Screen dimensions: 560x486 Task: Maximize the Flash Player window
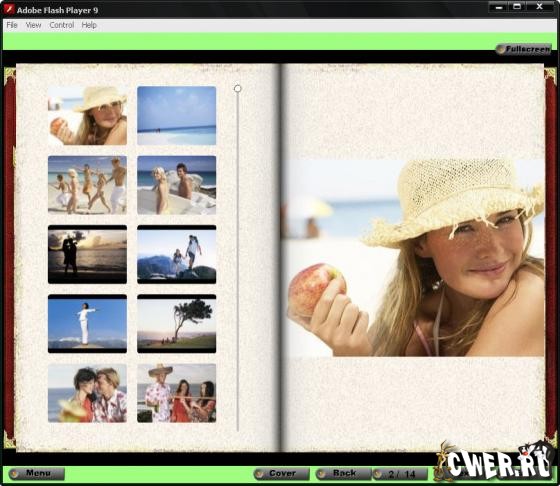(517, 7)
